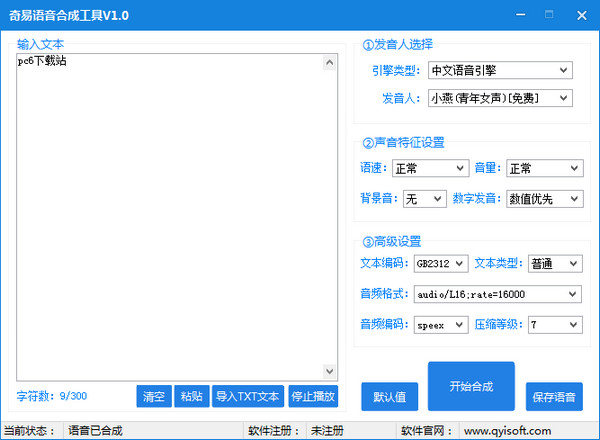Expand the 发音人 speaker dropdown
This screenshot has height=440, width=600.
499,98
